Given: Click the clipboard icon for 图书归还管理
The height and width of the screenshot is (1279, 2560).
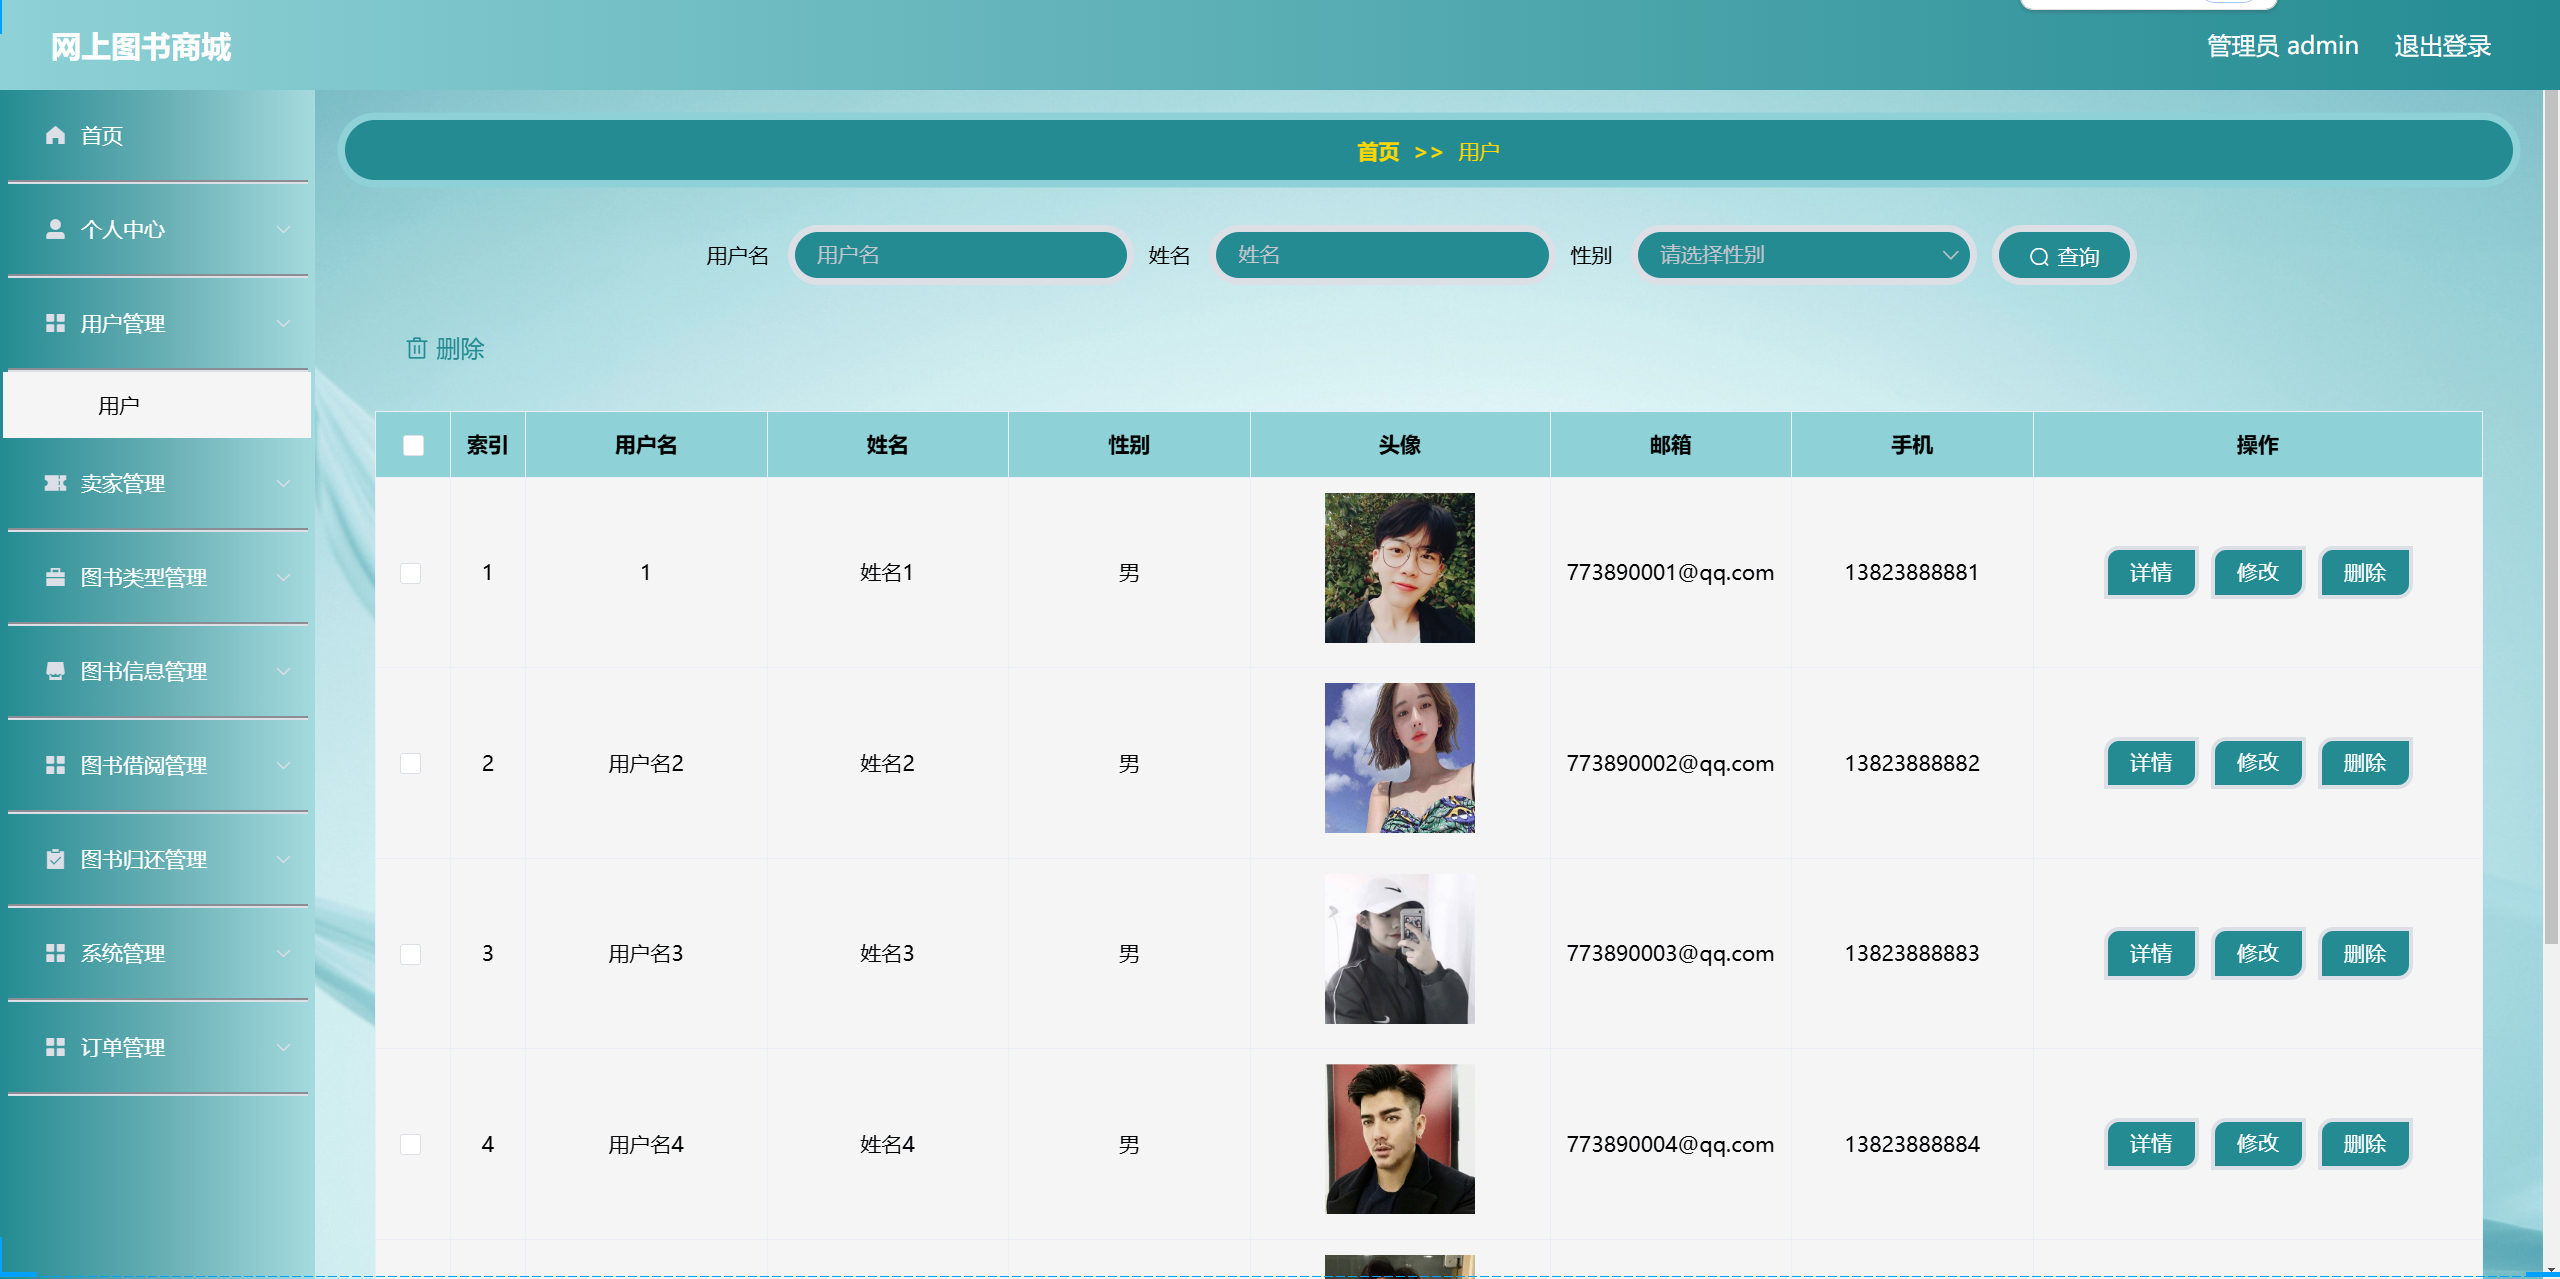Looking at the screenshot, I should point(55,859).
